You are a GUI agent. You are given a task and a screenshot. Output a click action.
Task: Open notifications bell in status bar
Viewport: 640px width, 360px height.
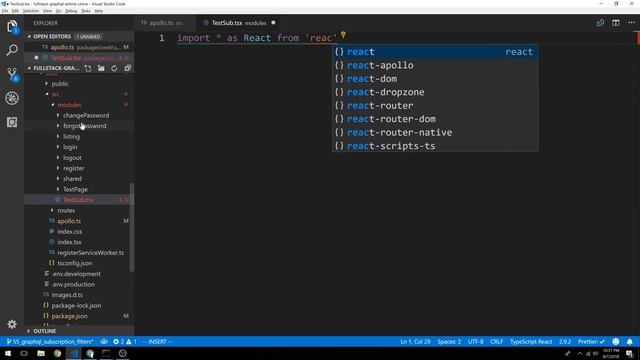[629, 342]
